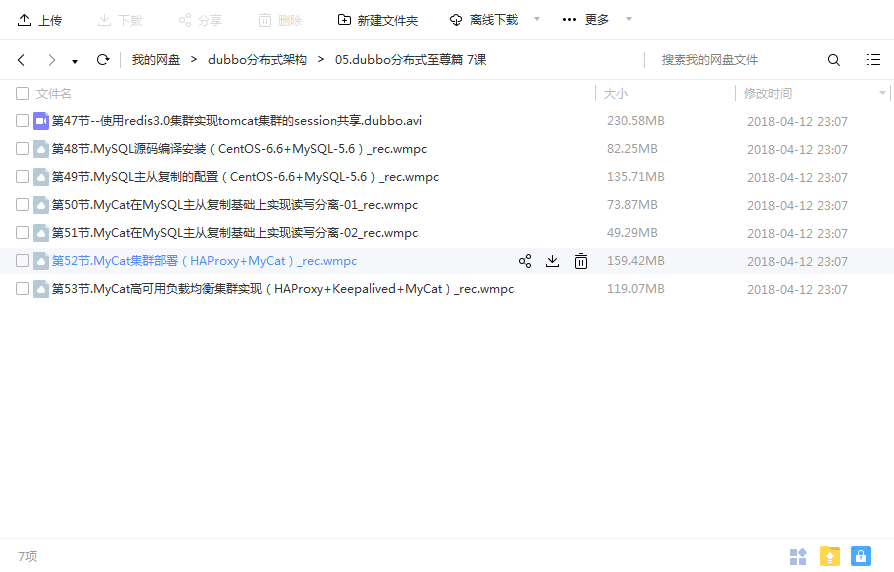Navigate to 我的网盘 breadcrumb
The image size is (894, 572).
click(x=156, y=60)
